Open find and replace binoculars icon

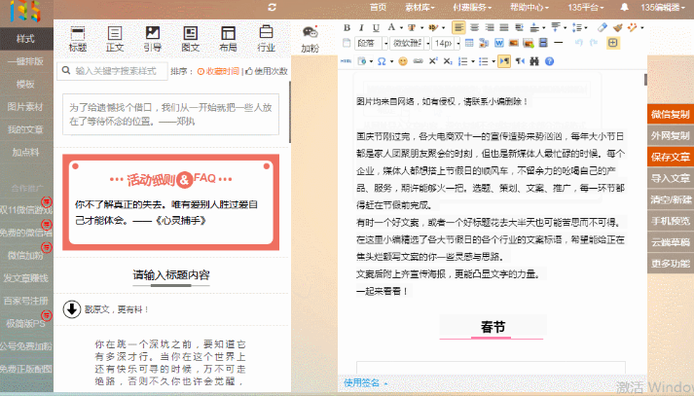[x=534, y=62]
